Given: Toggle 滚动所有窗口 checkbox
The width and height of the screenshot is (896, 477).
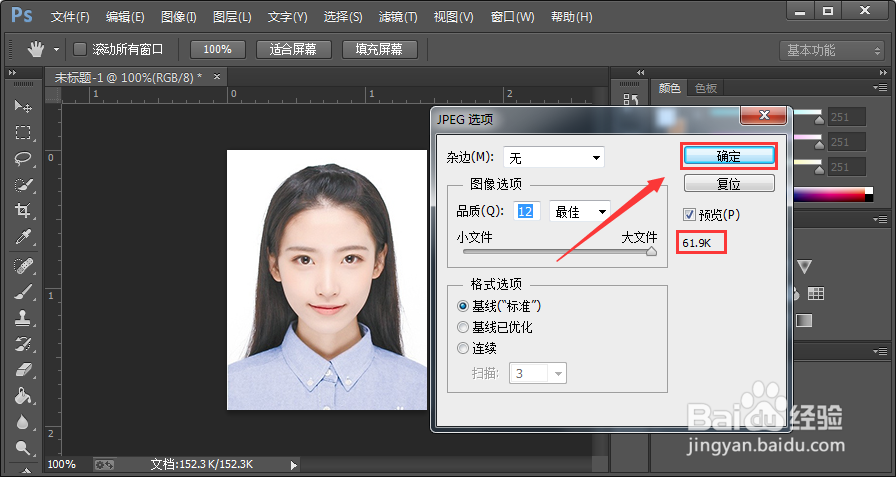Looking at the screenshot, I should click(x=80, y=50).
